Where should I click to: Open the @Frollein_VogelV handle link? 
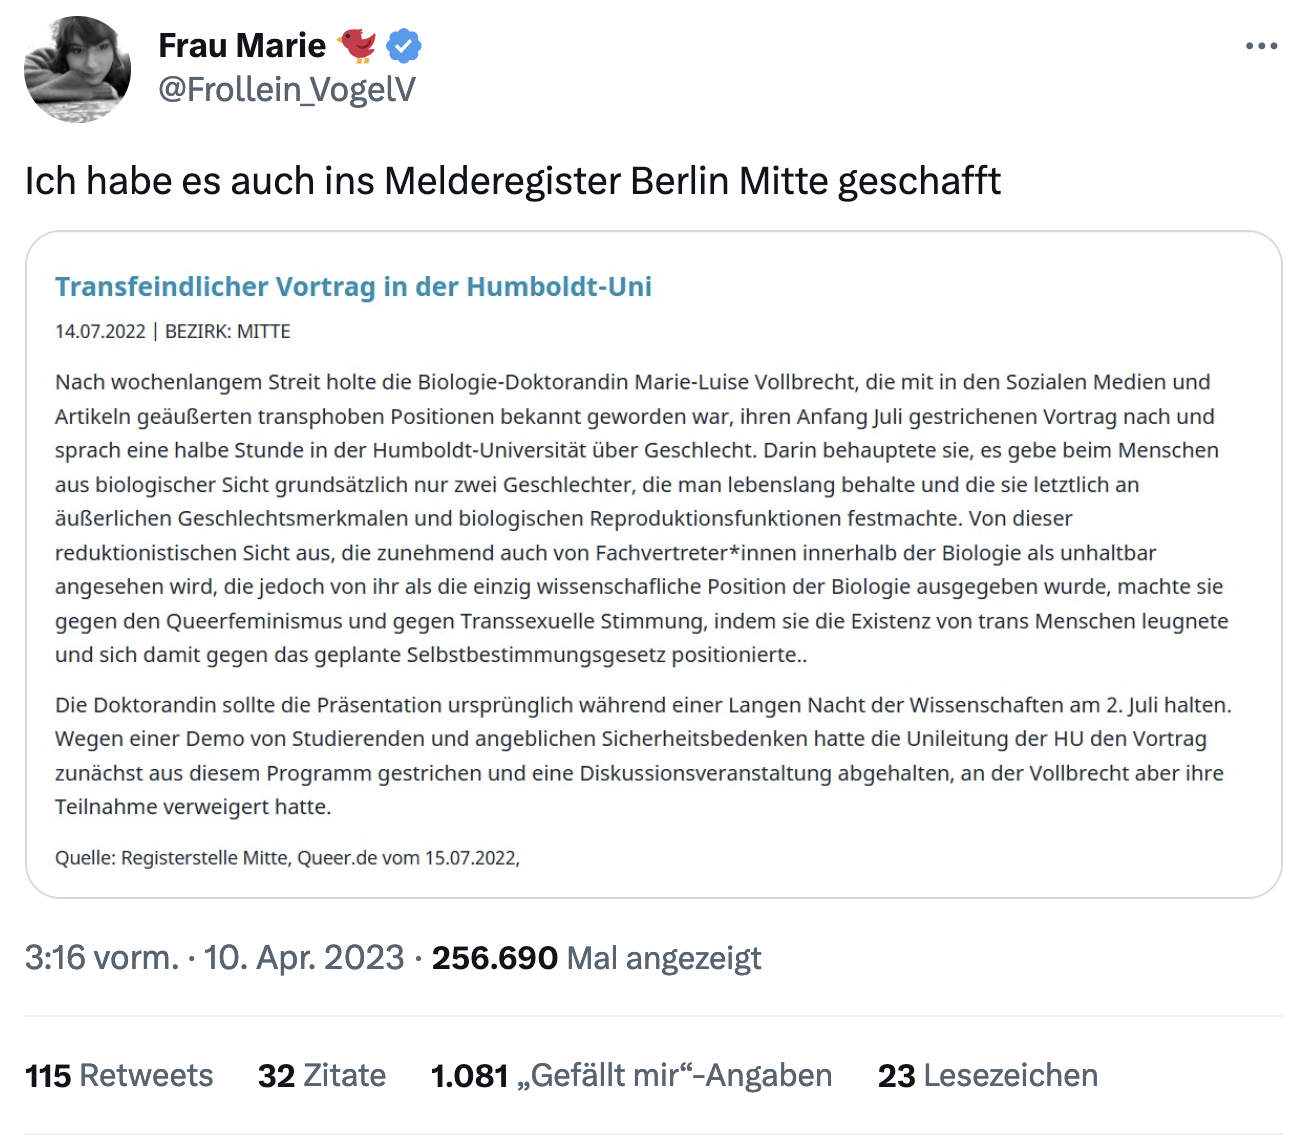point(287,90)
